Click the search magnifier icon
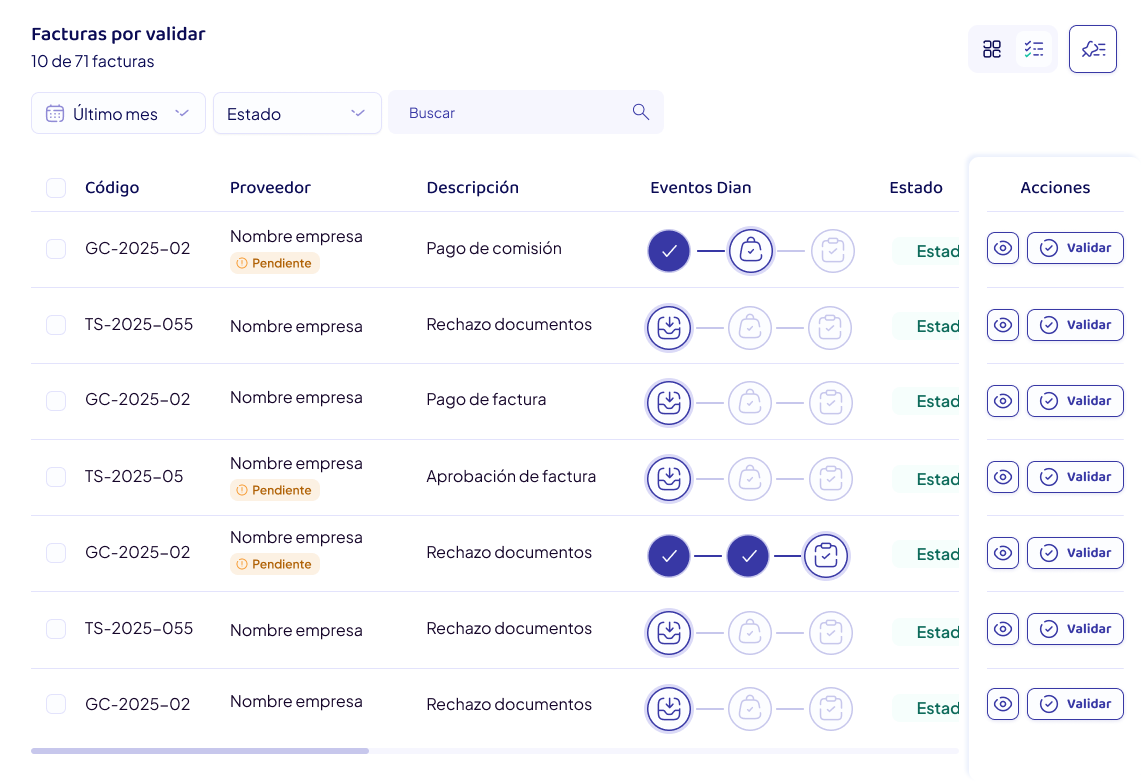The height and width of the screenshot is (782, 1142). pos(640,111)
